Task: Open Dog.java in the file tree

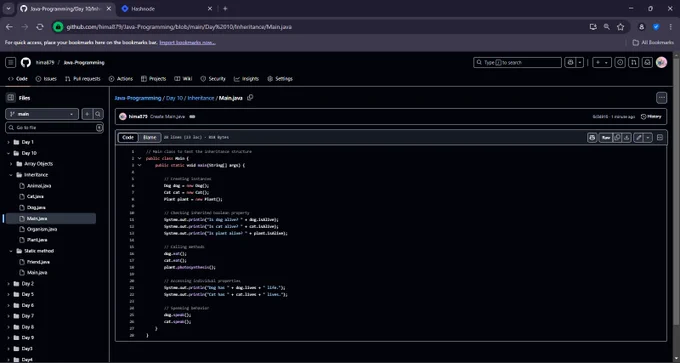Action: (x=36, y=207)
